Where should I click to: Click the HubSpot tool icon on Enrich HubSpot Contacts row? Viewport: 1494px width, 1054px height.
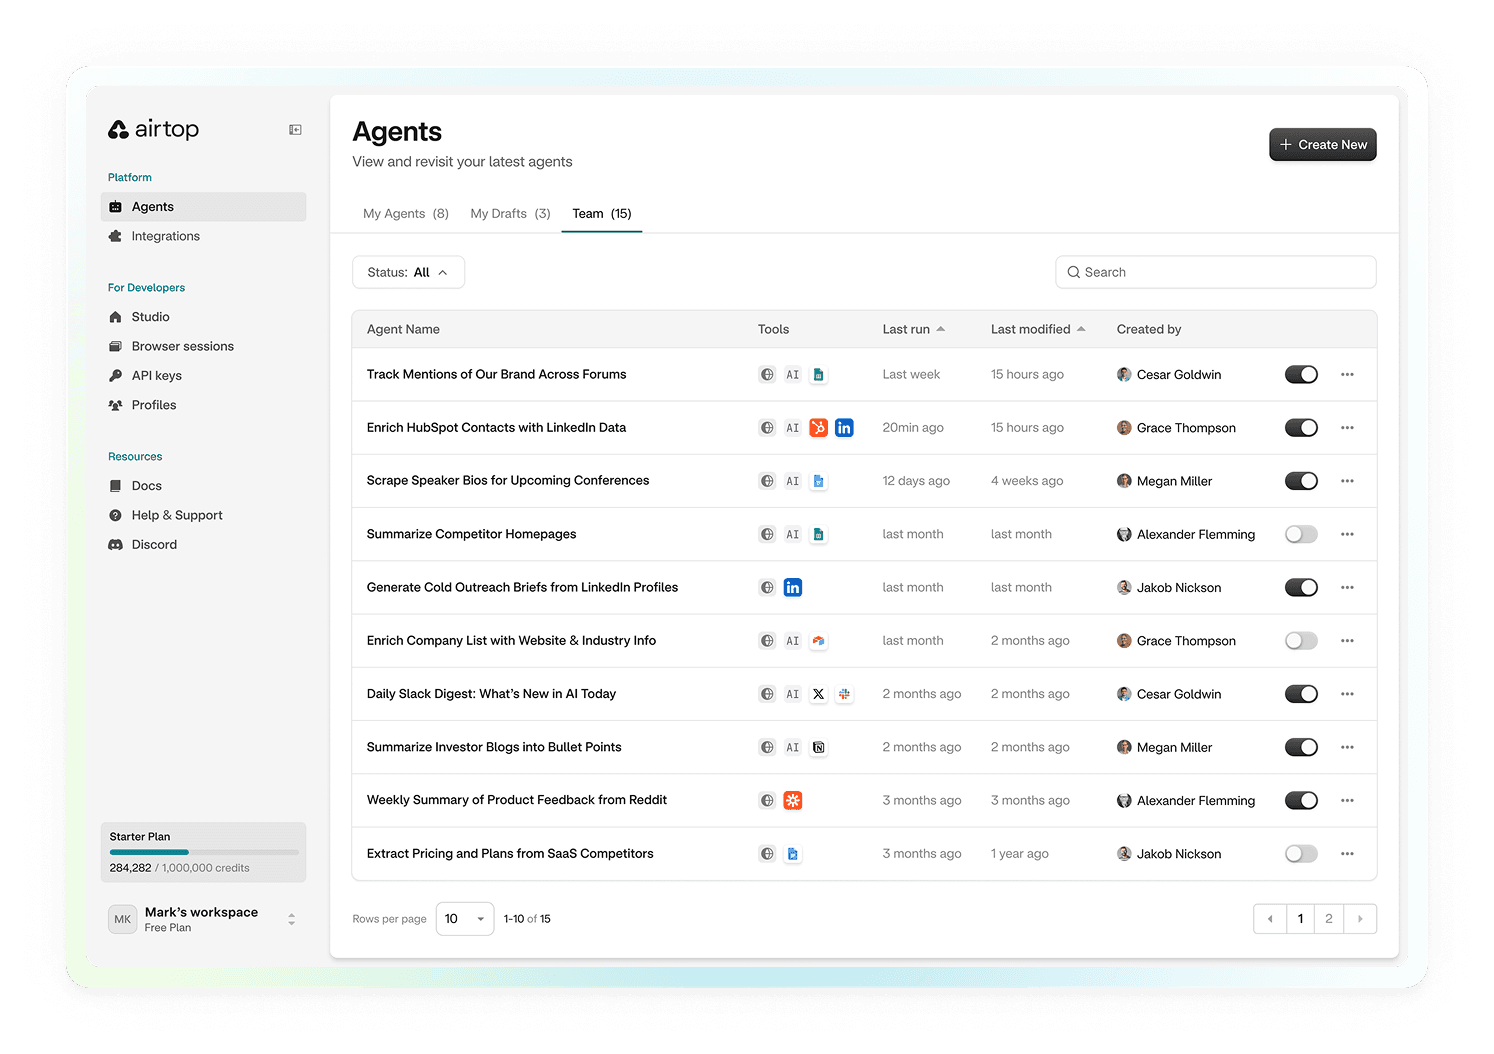point(818,427)
